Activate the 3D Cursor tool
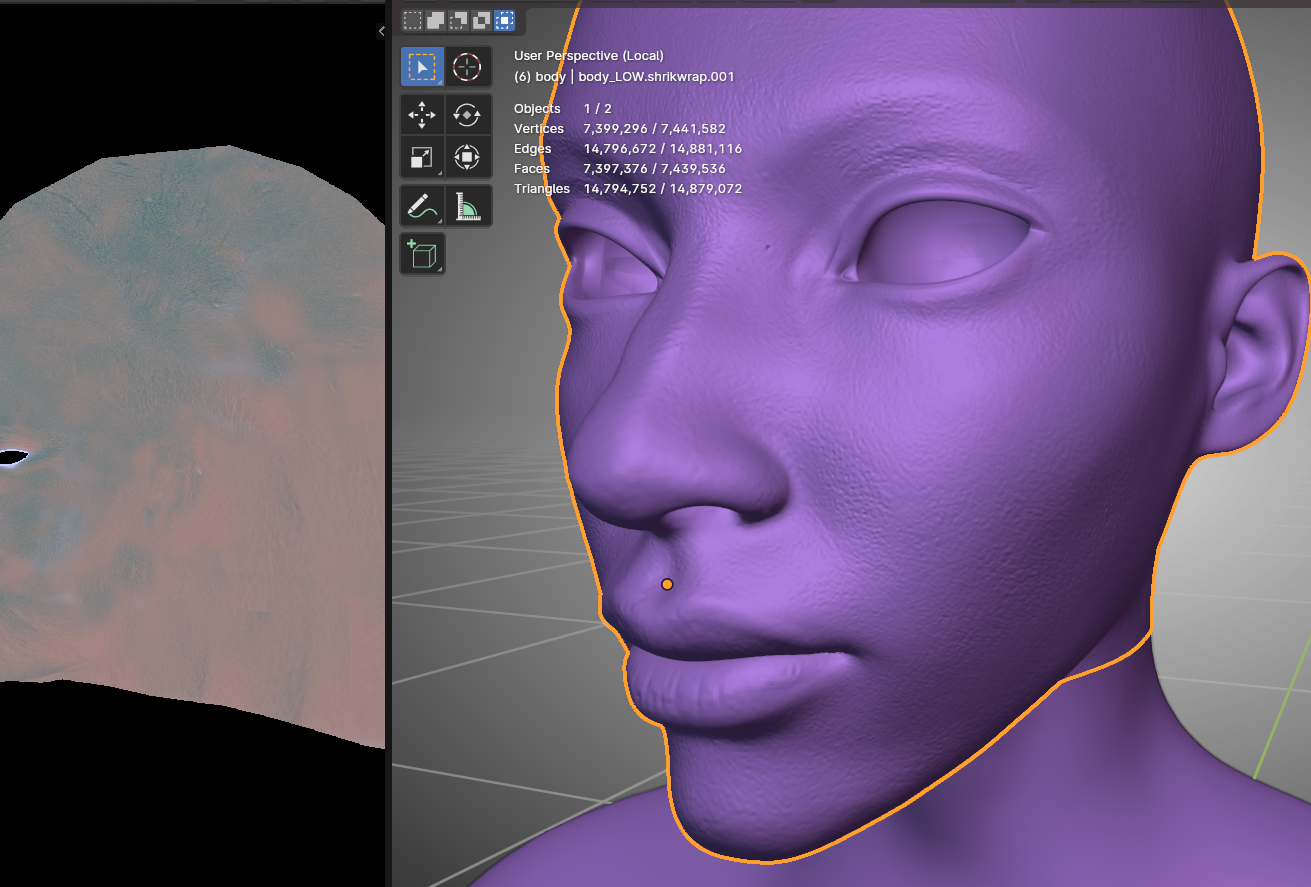This screenshot has height=887, width=1311. pos(467,67)
